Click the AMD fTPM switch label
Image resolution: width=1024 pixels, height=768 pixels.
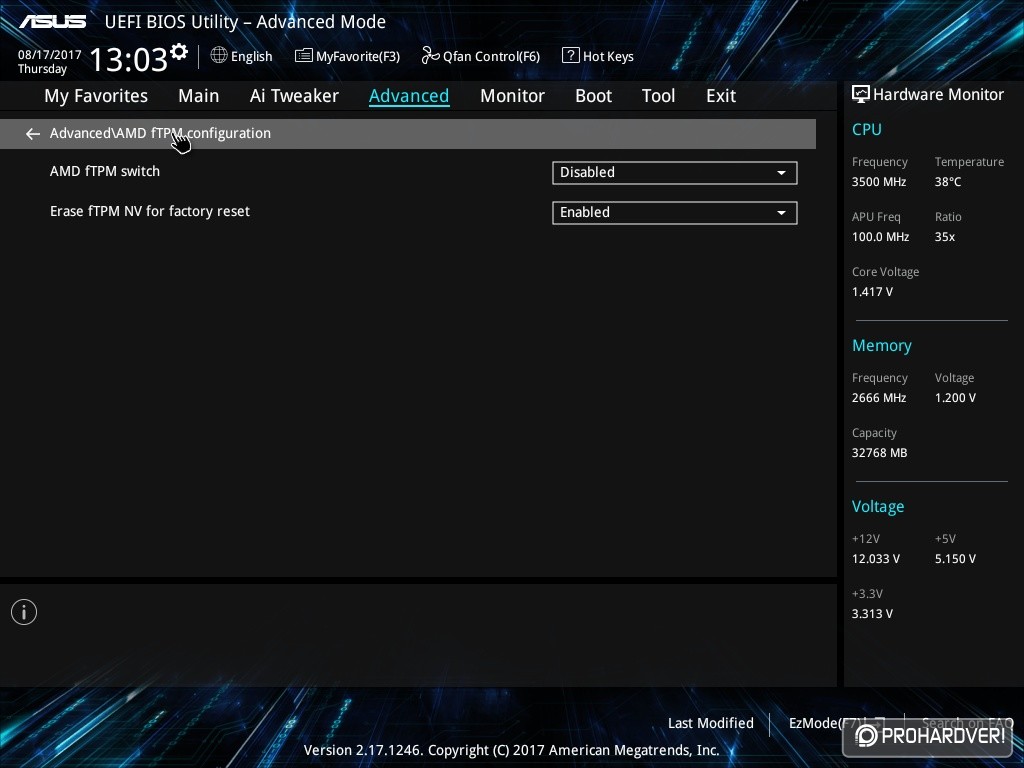point(104,171)
